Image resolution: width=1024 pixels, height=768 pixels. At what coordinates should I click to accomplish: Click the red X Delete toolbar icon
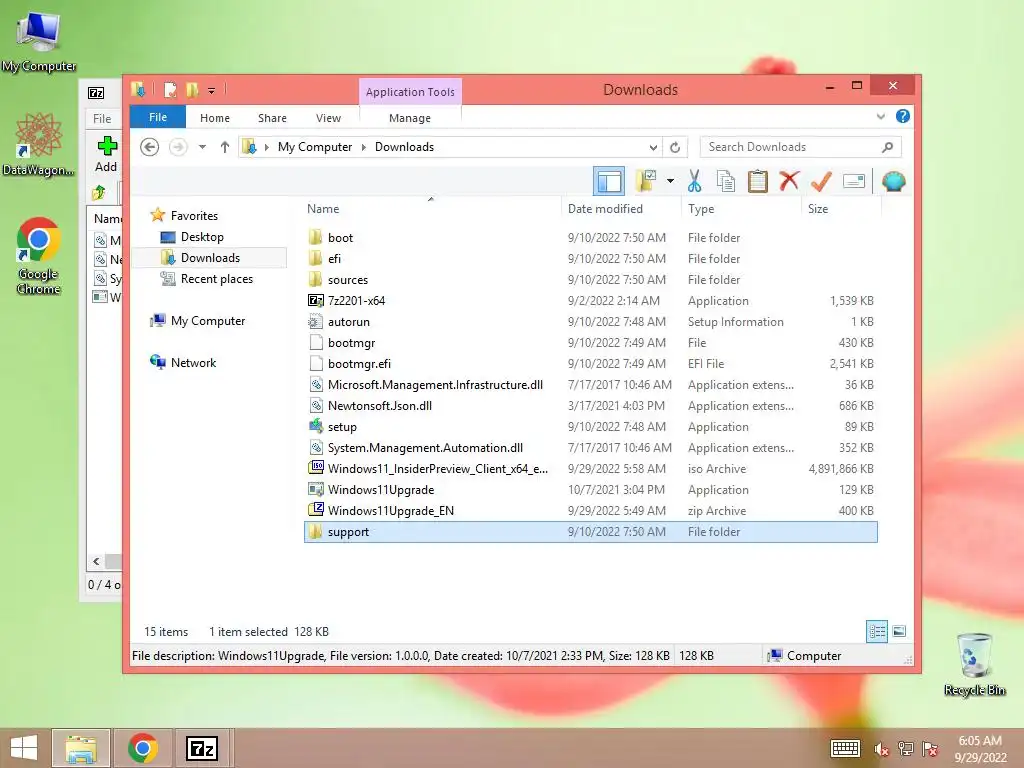point(789,181)
